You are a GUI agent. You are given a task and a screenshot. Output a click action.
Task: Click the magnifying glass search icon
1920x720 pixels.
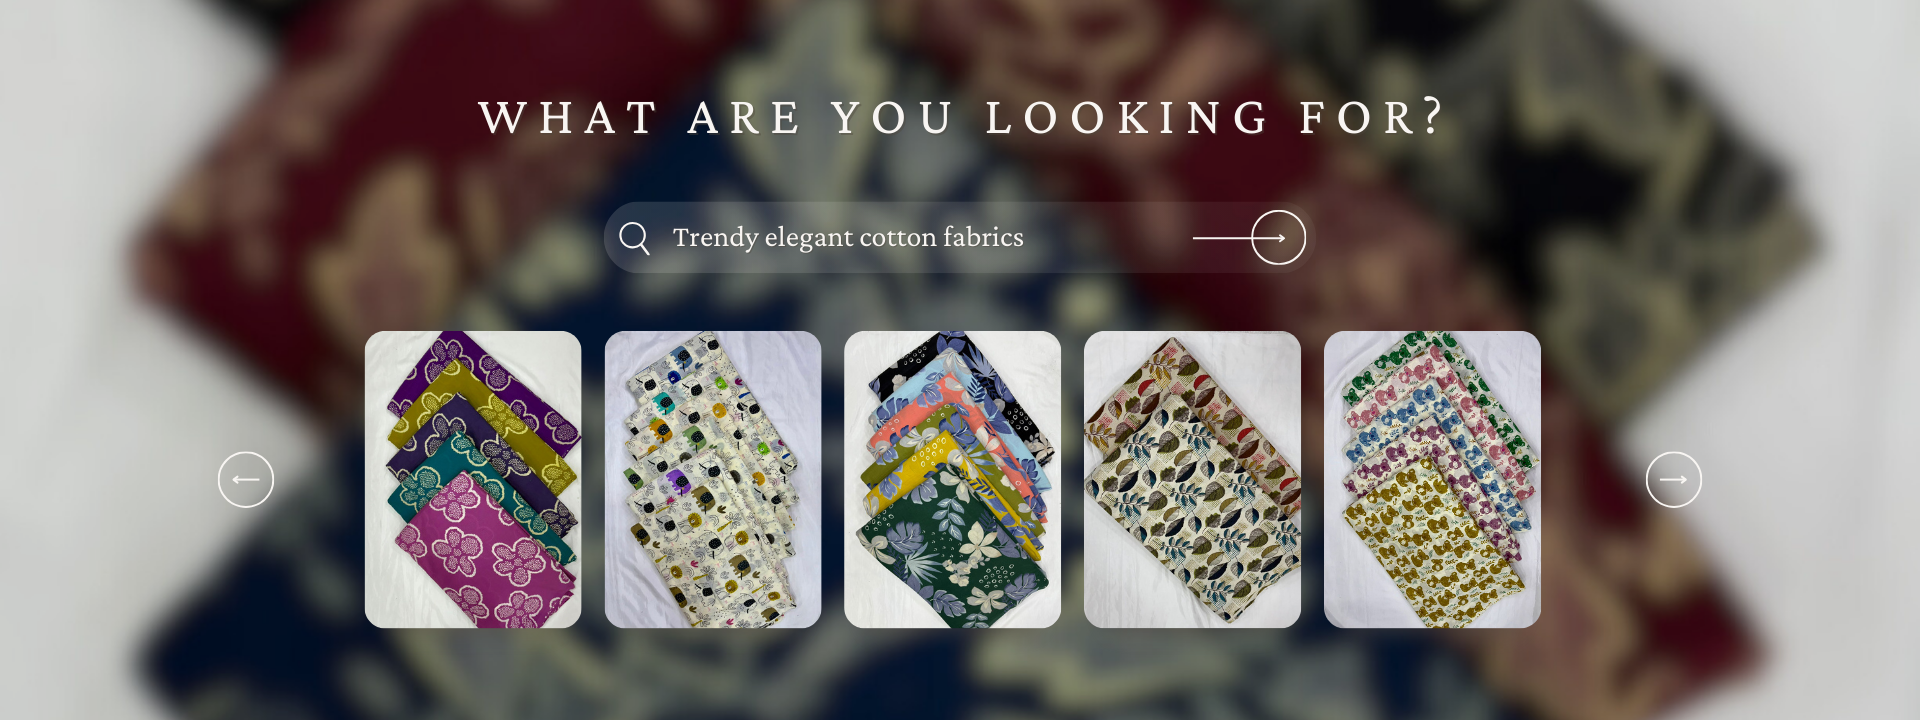point(634,238)
